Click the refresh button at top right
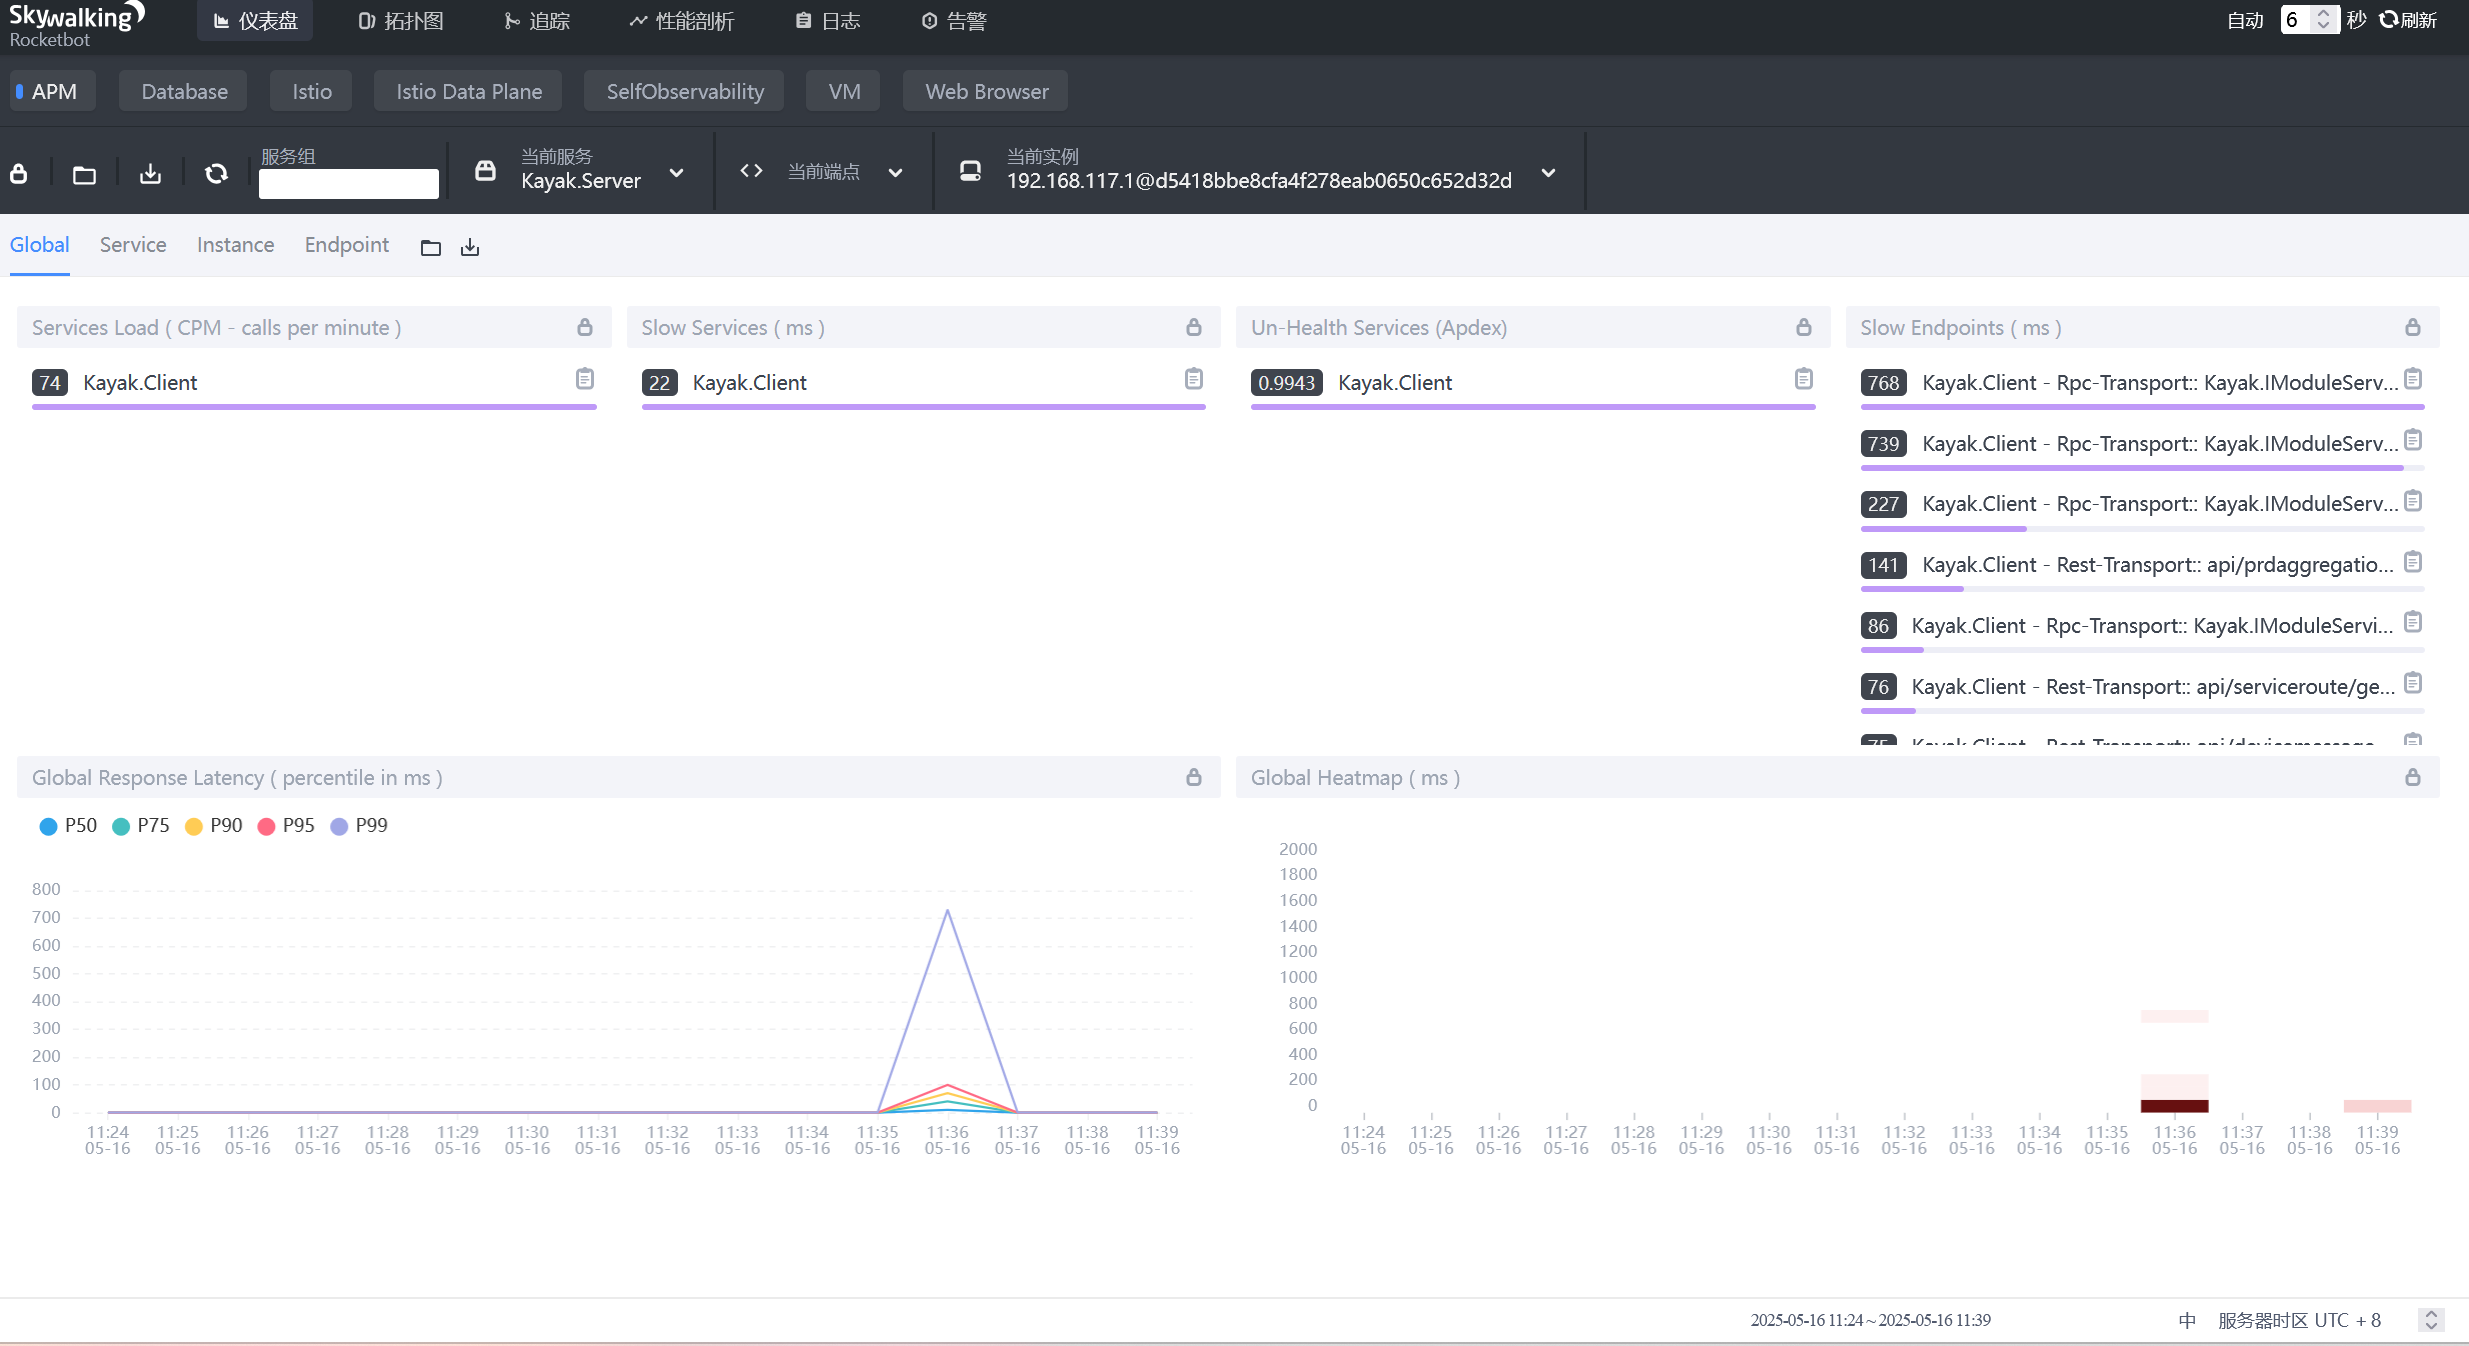 pyautogui.click(x=2407, y=20)
